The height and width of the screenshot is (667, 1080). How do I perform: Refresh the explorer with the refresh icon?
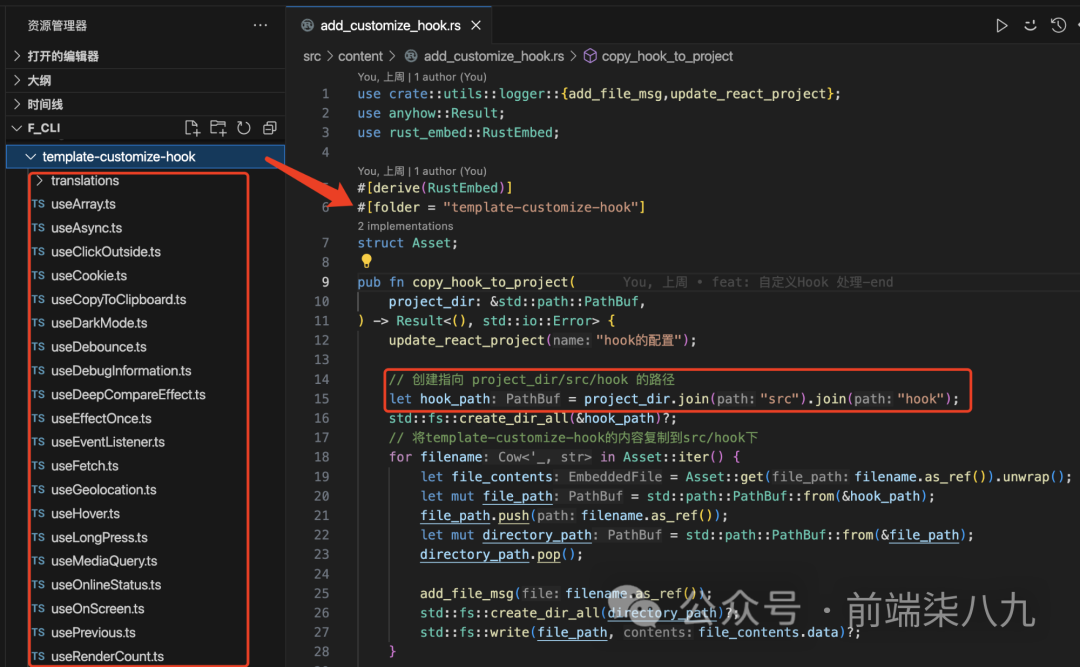pos(244,128)
